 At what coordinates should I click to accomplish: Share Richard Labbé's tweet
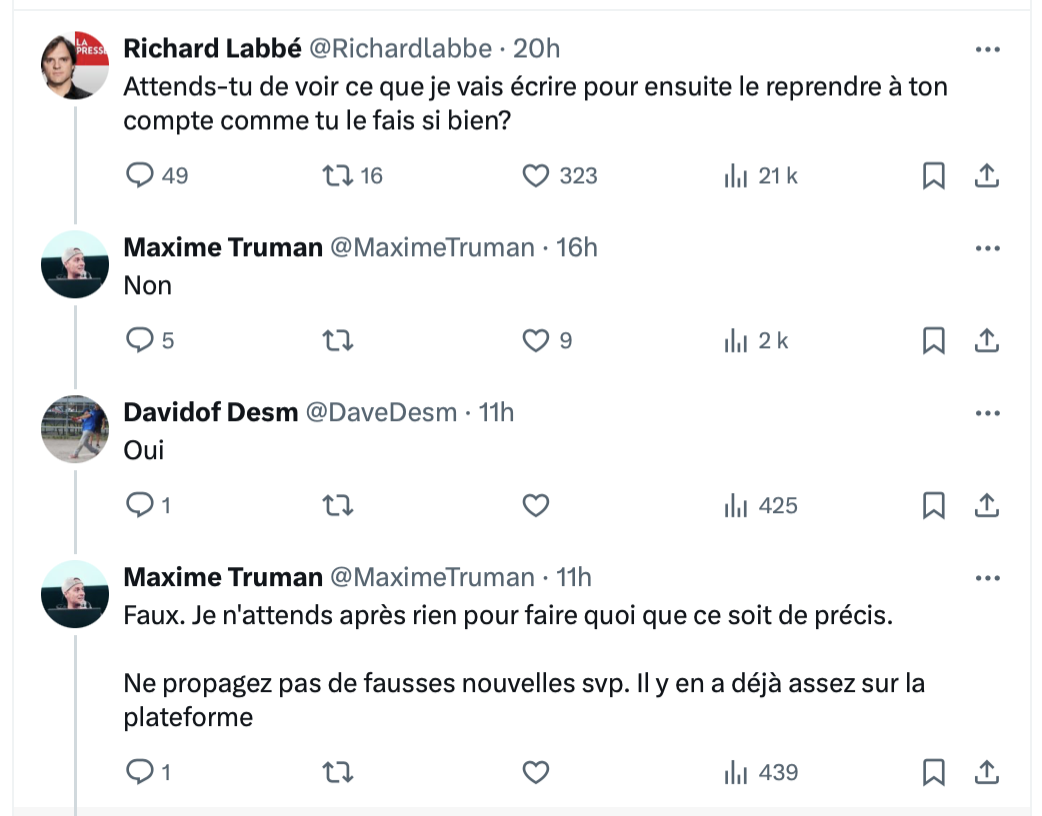[x=987, y=176]
